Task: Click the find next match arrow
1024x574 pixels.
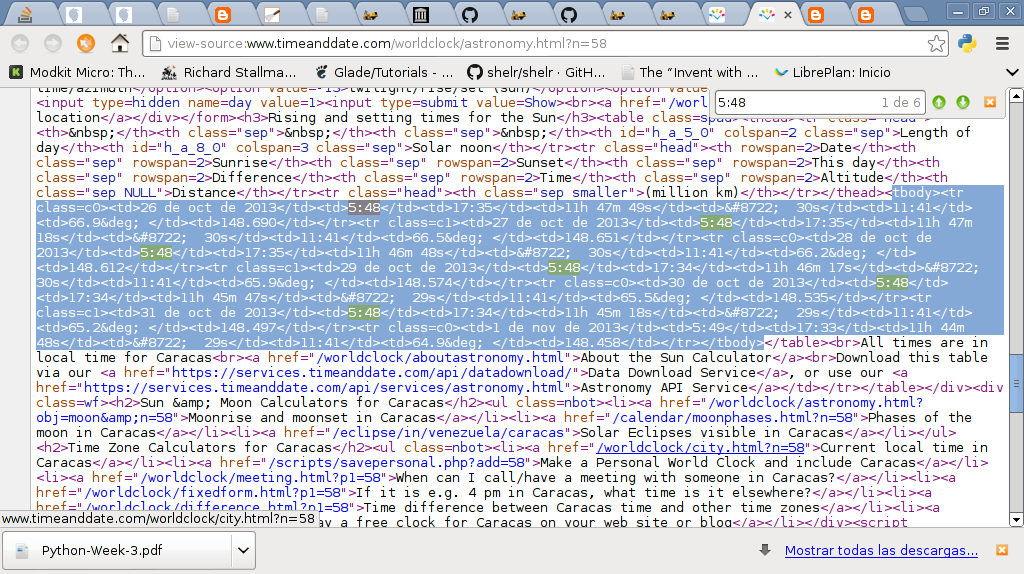Action: coord(963,102)
